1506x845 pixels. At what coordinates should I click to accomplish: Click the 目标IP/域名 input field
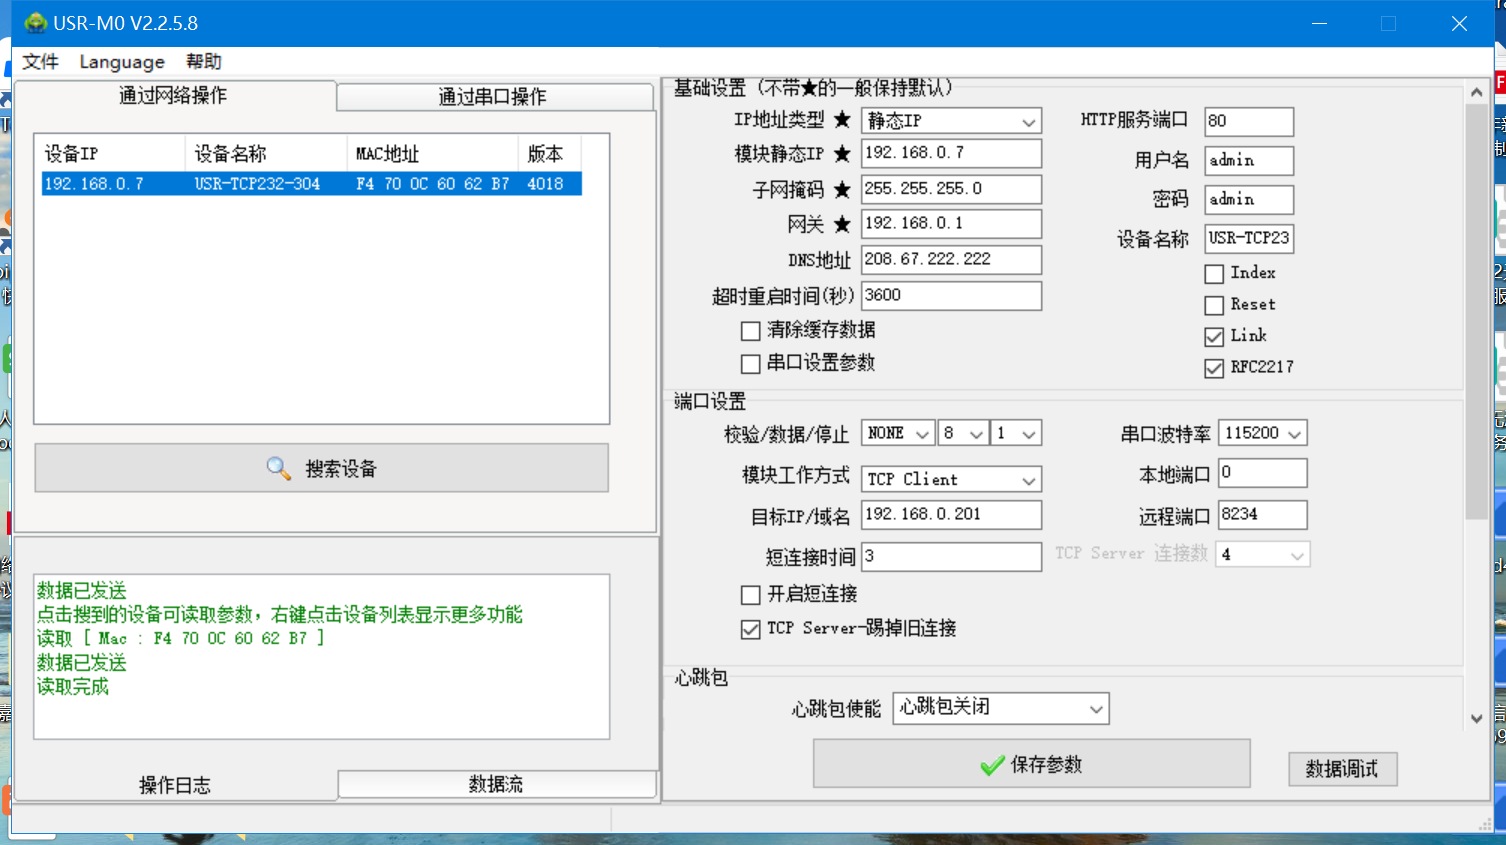pos(950,515)
